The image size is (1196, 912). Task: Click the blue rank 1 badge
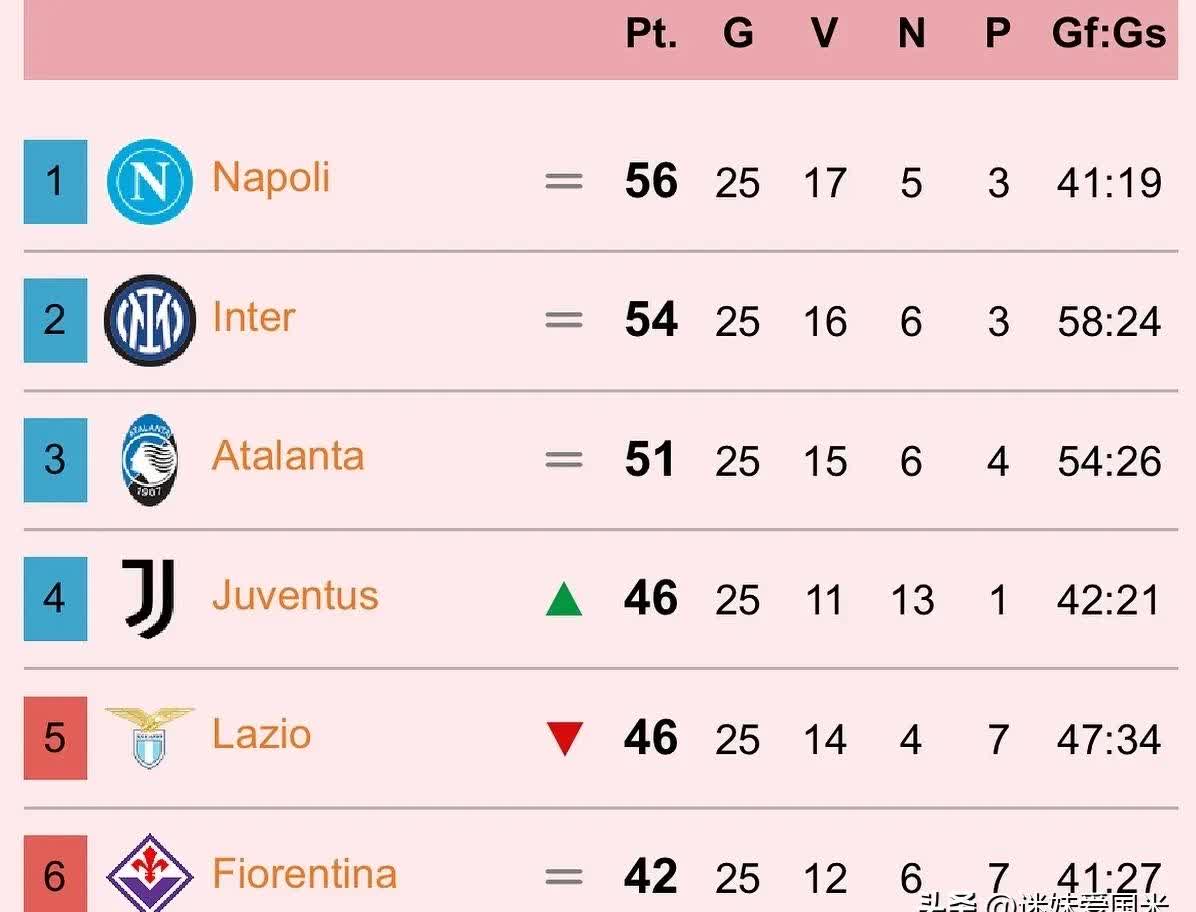(x=55, y=181)
